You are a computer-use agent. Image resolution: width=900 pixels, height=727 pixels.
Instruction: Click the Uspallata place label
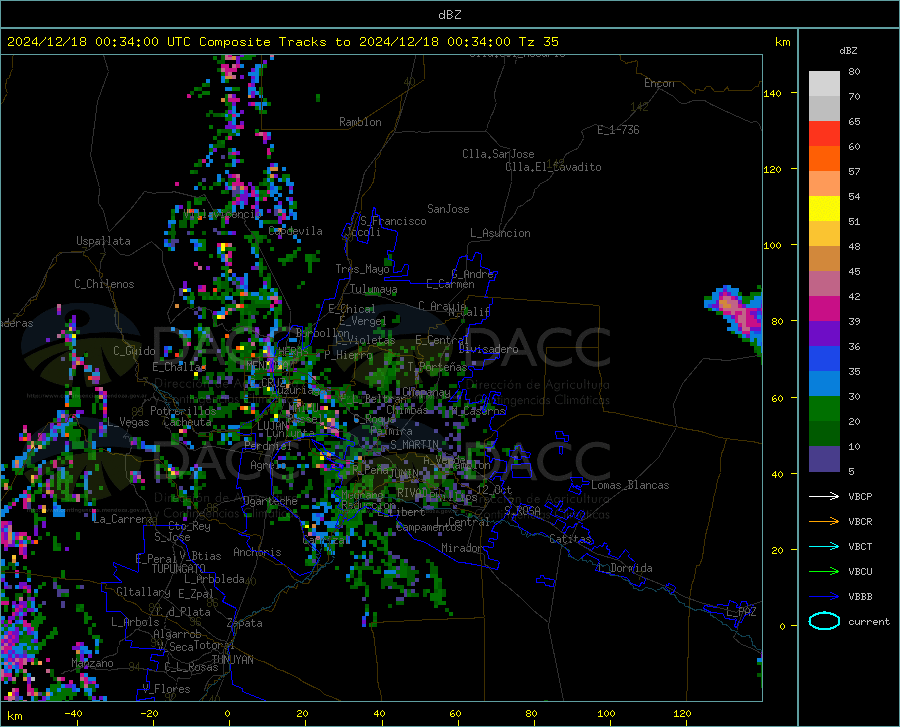tap(103, 241)
